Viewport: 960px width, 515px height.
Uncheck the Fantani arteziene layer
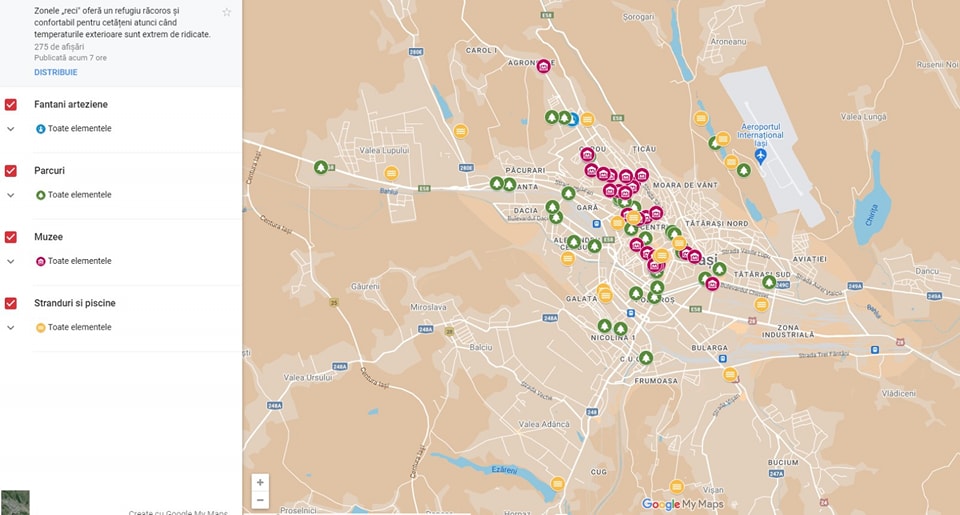point(11,104)
